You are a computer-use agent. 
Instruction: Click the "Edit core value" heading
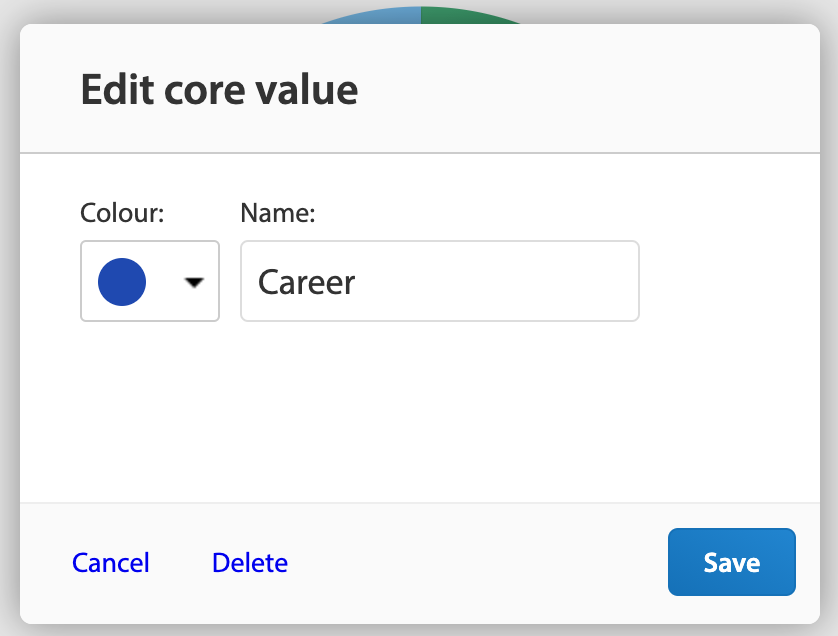pyautogui.click(x=219, y=89)
